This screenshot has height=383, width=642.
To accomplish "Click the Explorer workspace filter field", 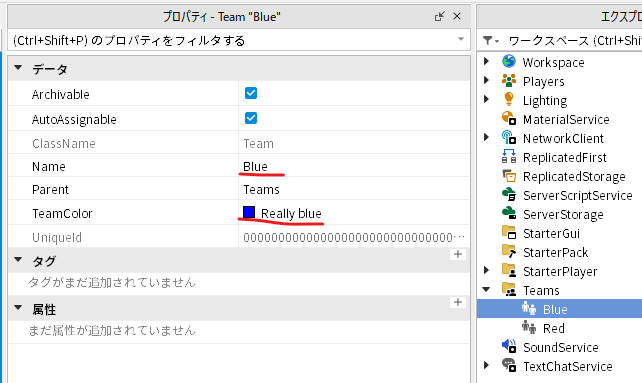I will coord(574,40).
